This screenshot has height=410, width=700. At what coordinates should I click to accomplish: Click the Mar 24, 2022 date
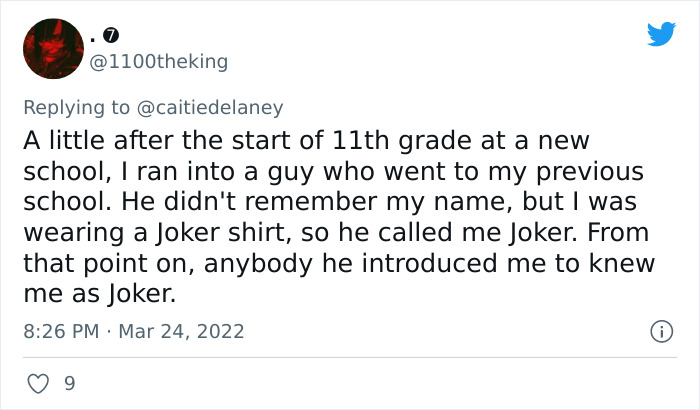point(183,330)
